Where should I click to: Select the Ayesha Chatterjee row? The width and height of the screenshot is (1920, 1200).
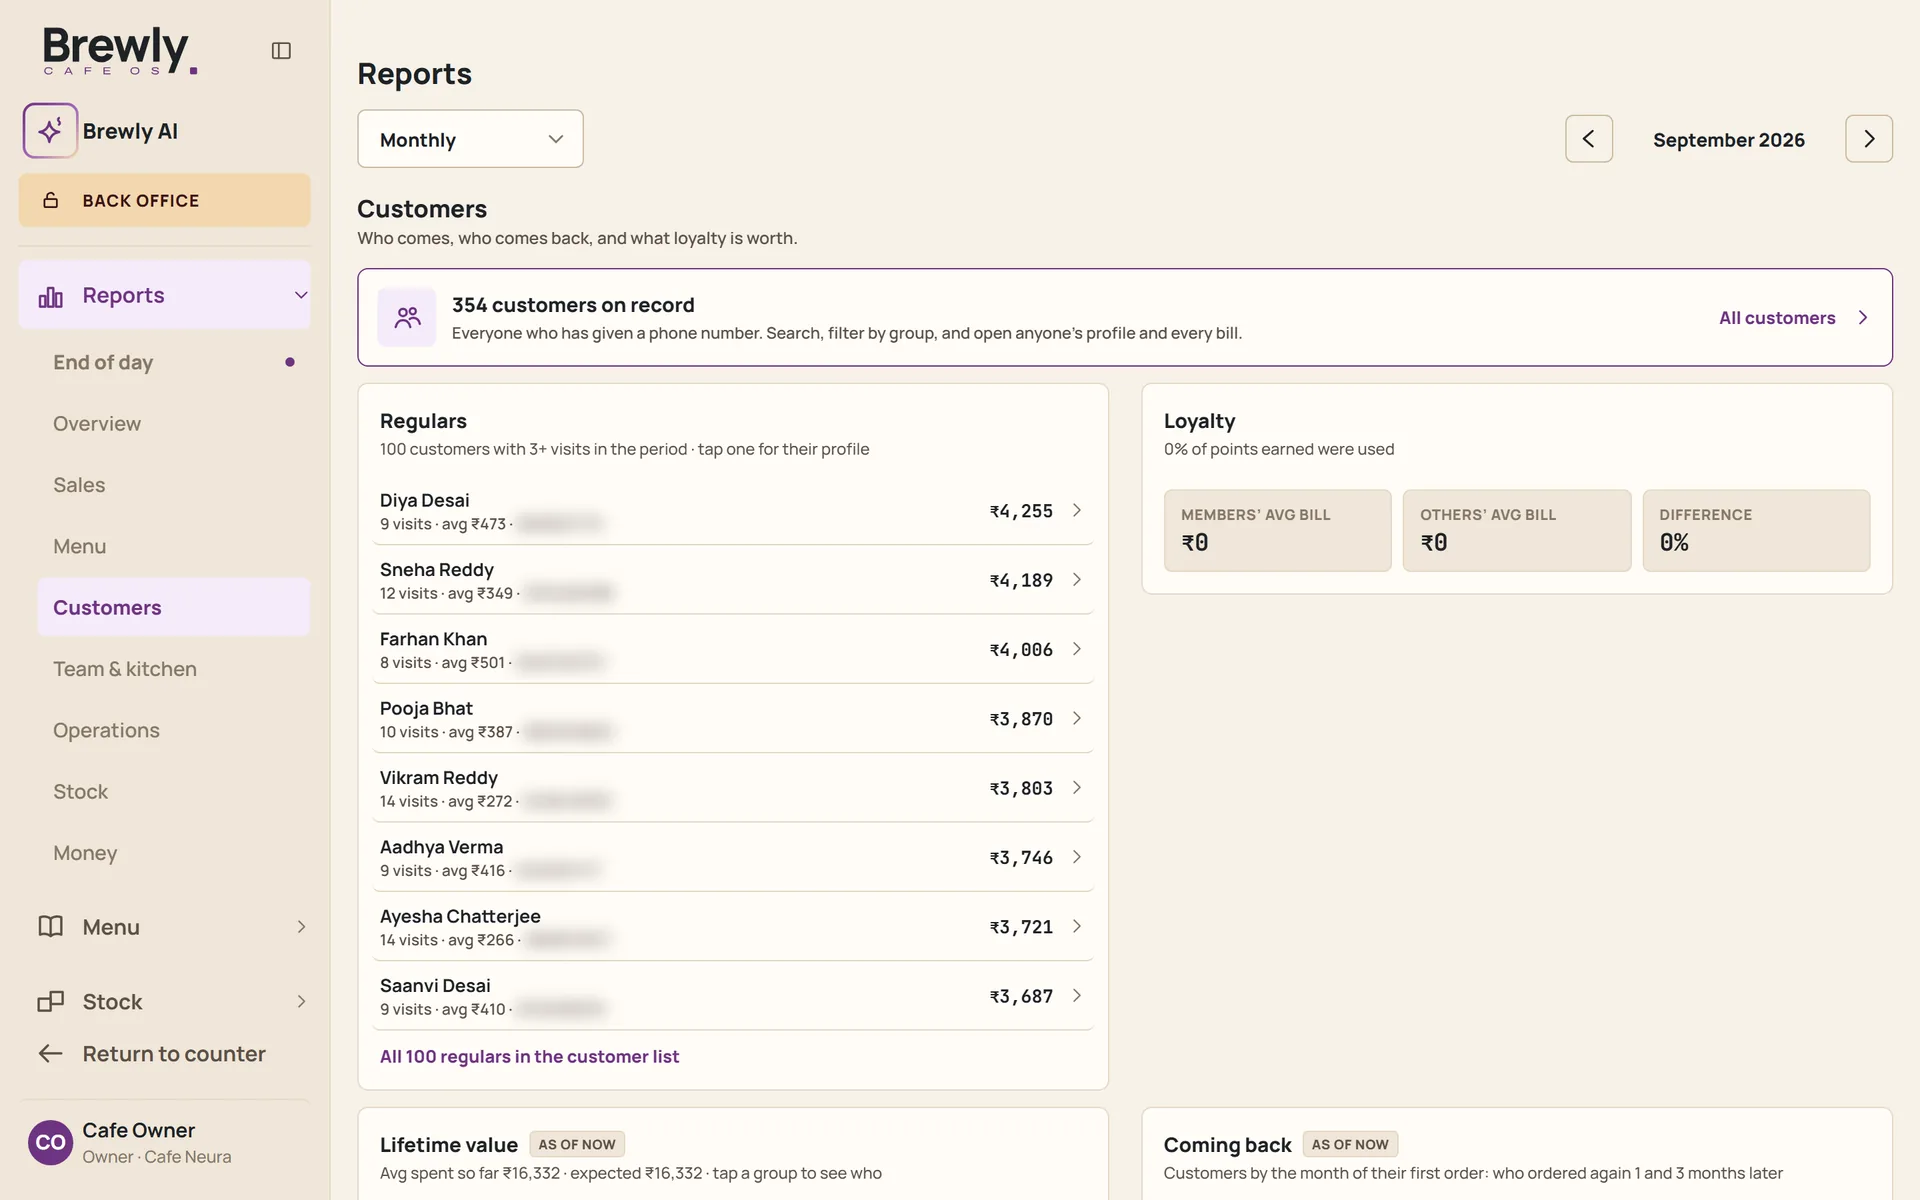point(733,927)
